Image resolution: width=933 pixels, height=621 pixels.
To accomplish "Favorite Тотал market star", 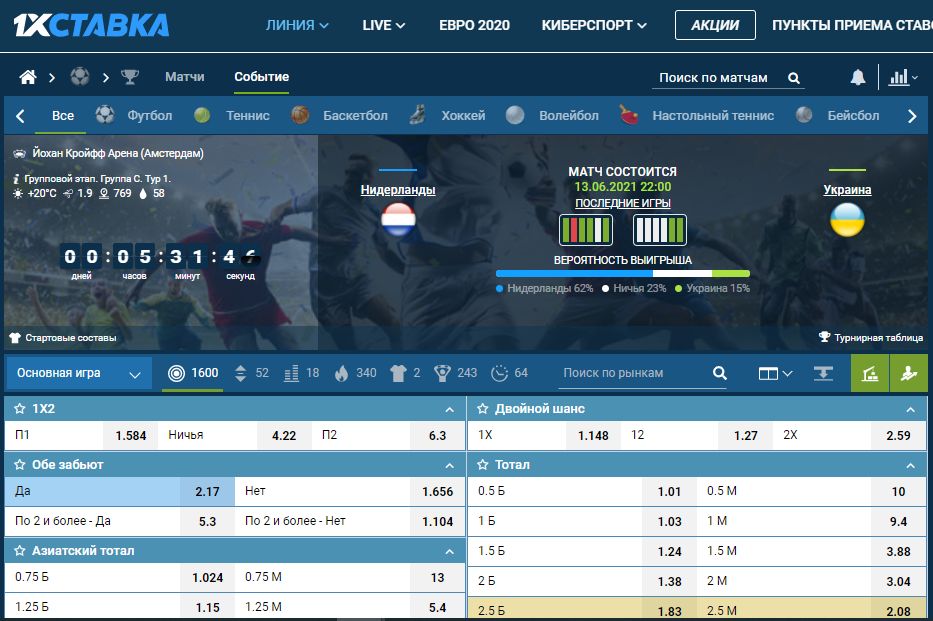I will (483, 465).
